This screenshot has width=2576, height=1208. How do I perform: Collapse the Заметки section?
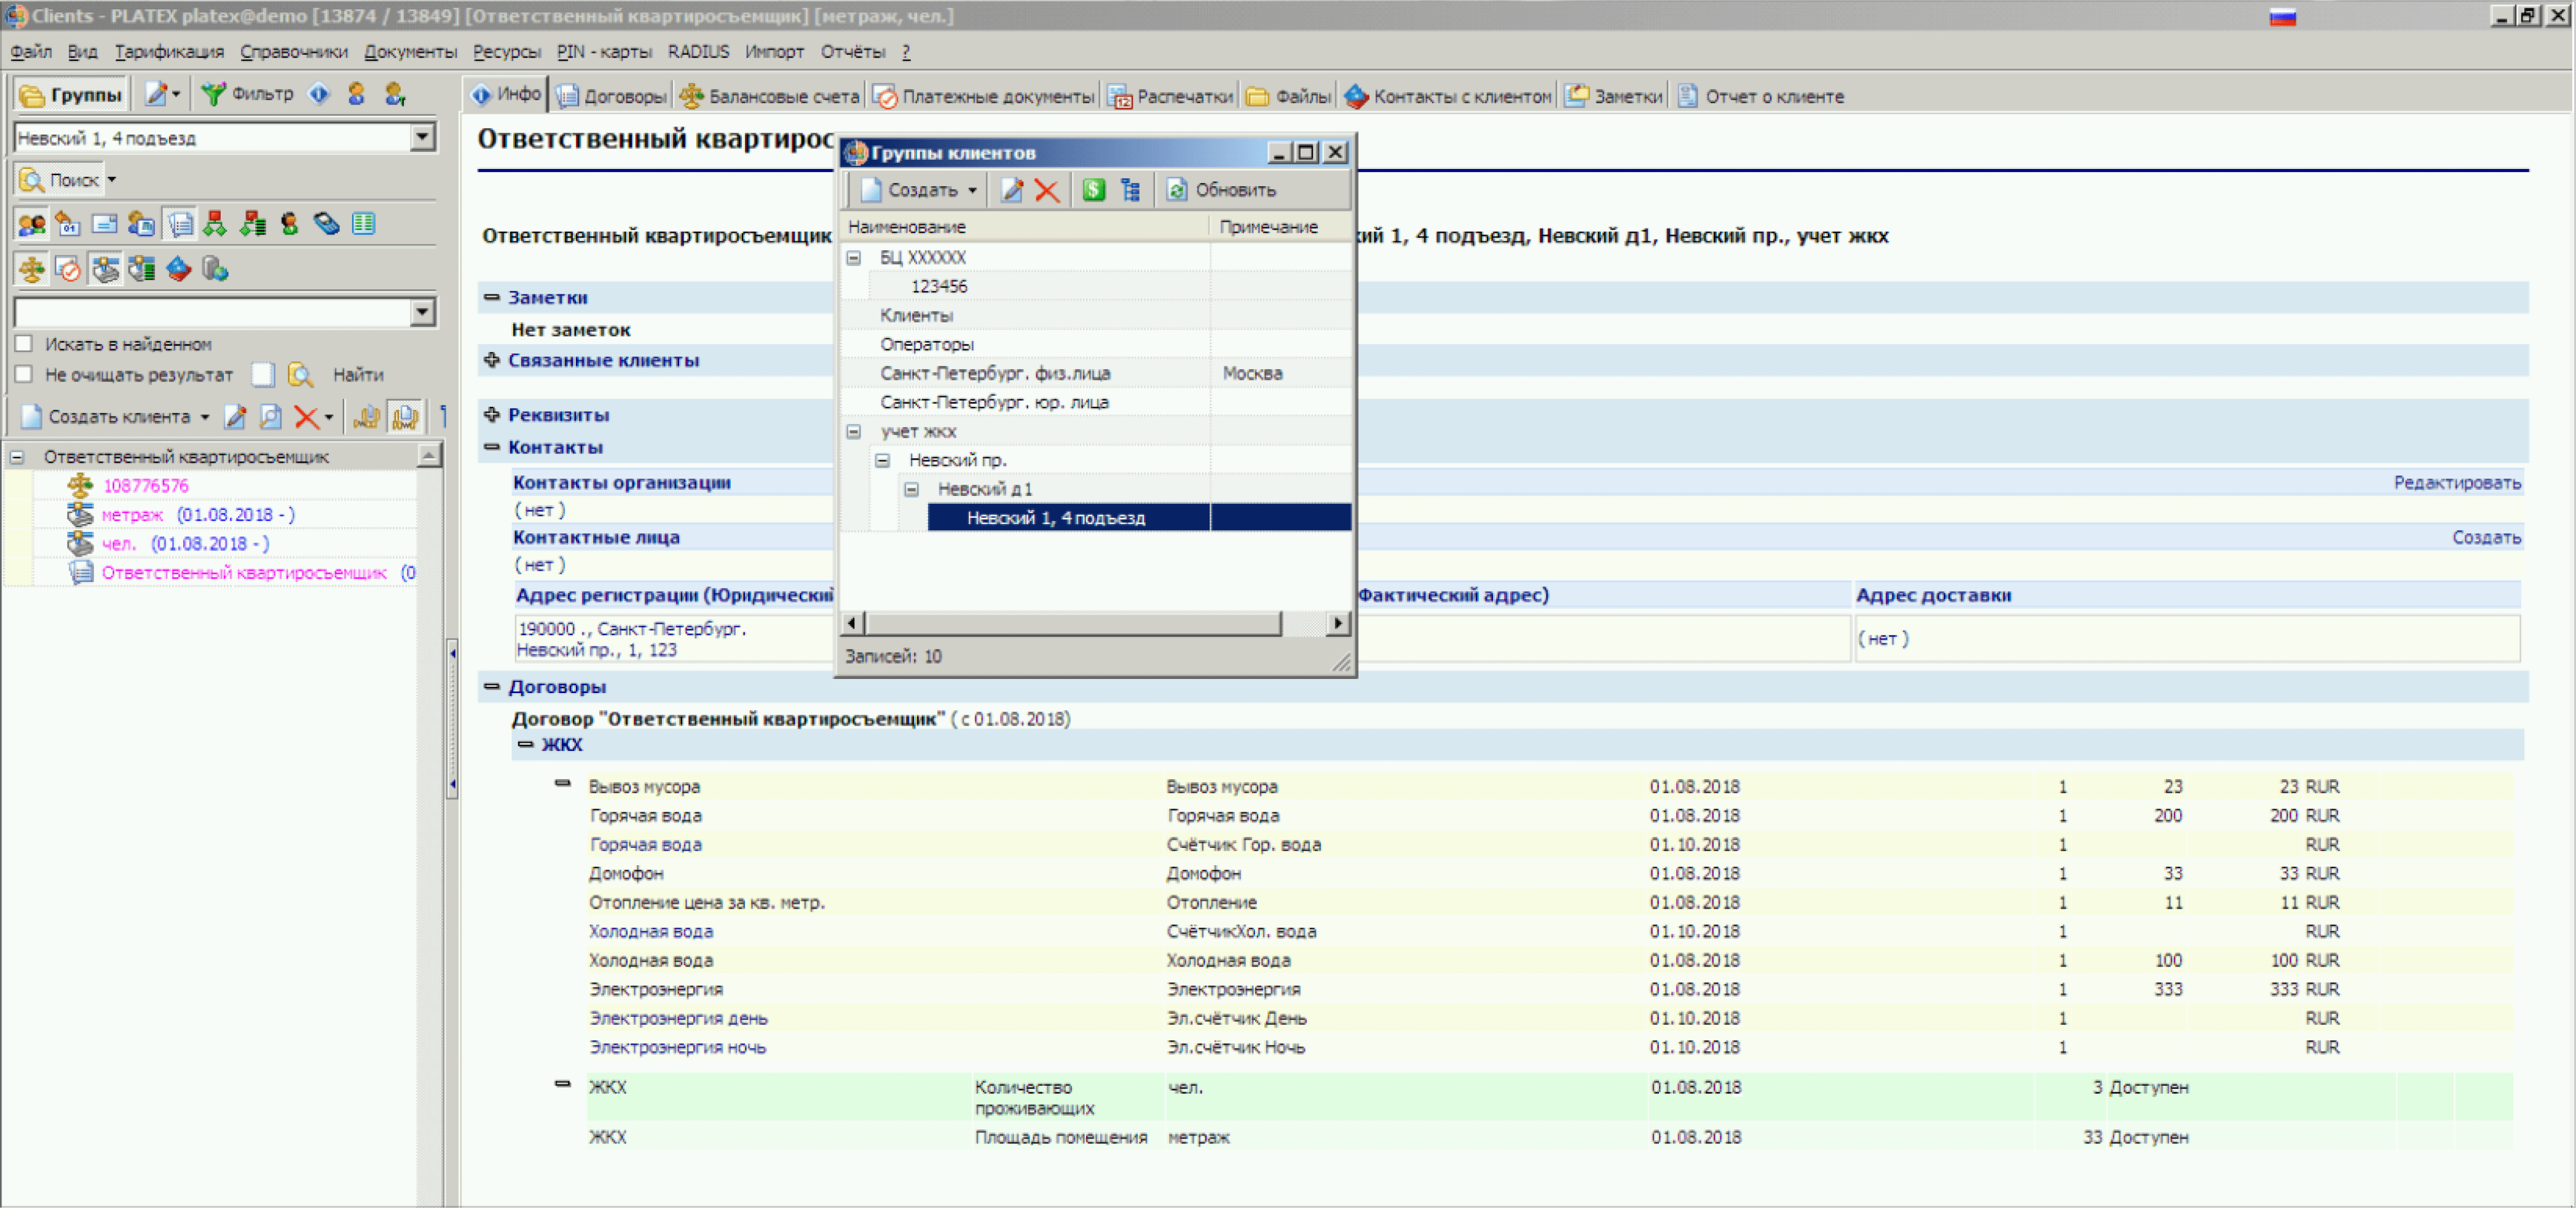492,297
